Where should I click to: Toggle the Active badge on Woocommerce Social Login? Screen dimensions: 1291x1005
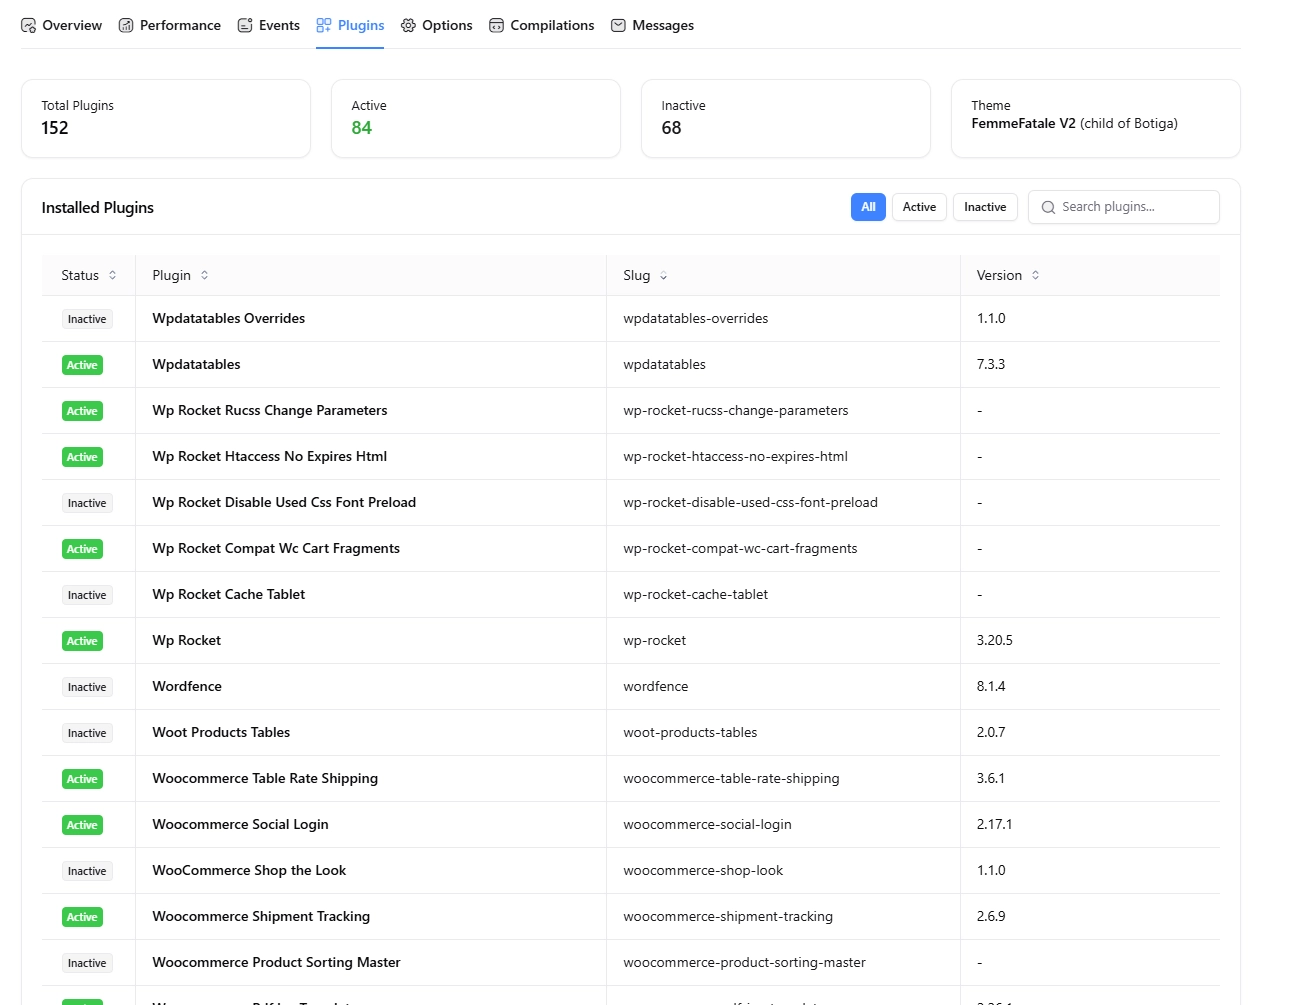81,824
